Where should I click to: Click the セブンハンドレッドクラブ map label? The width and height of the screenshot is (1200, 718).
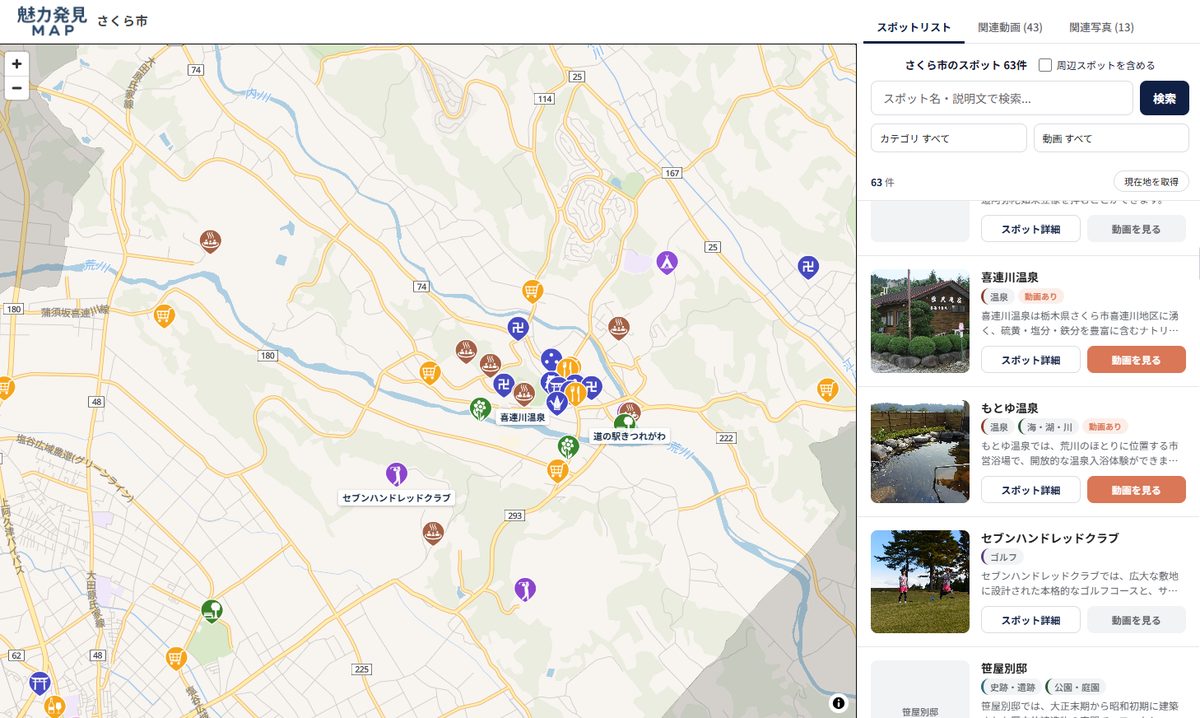396,497
